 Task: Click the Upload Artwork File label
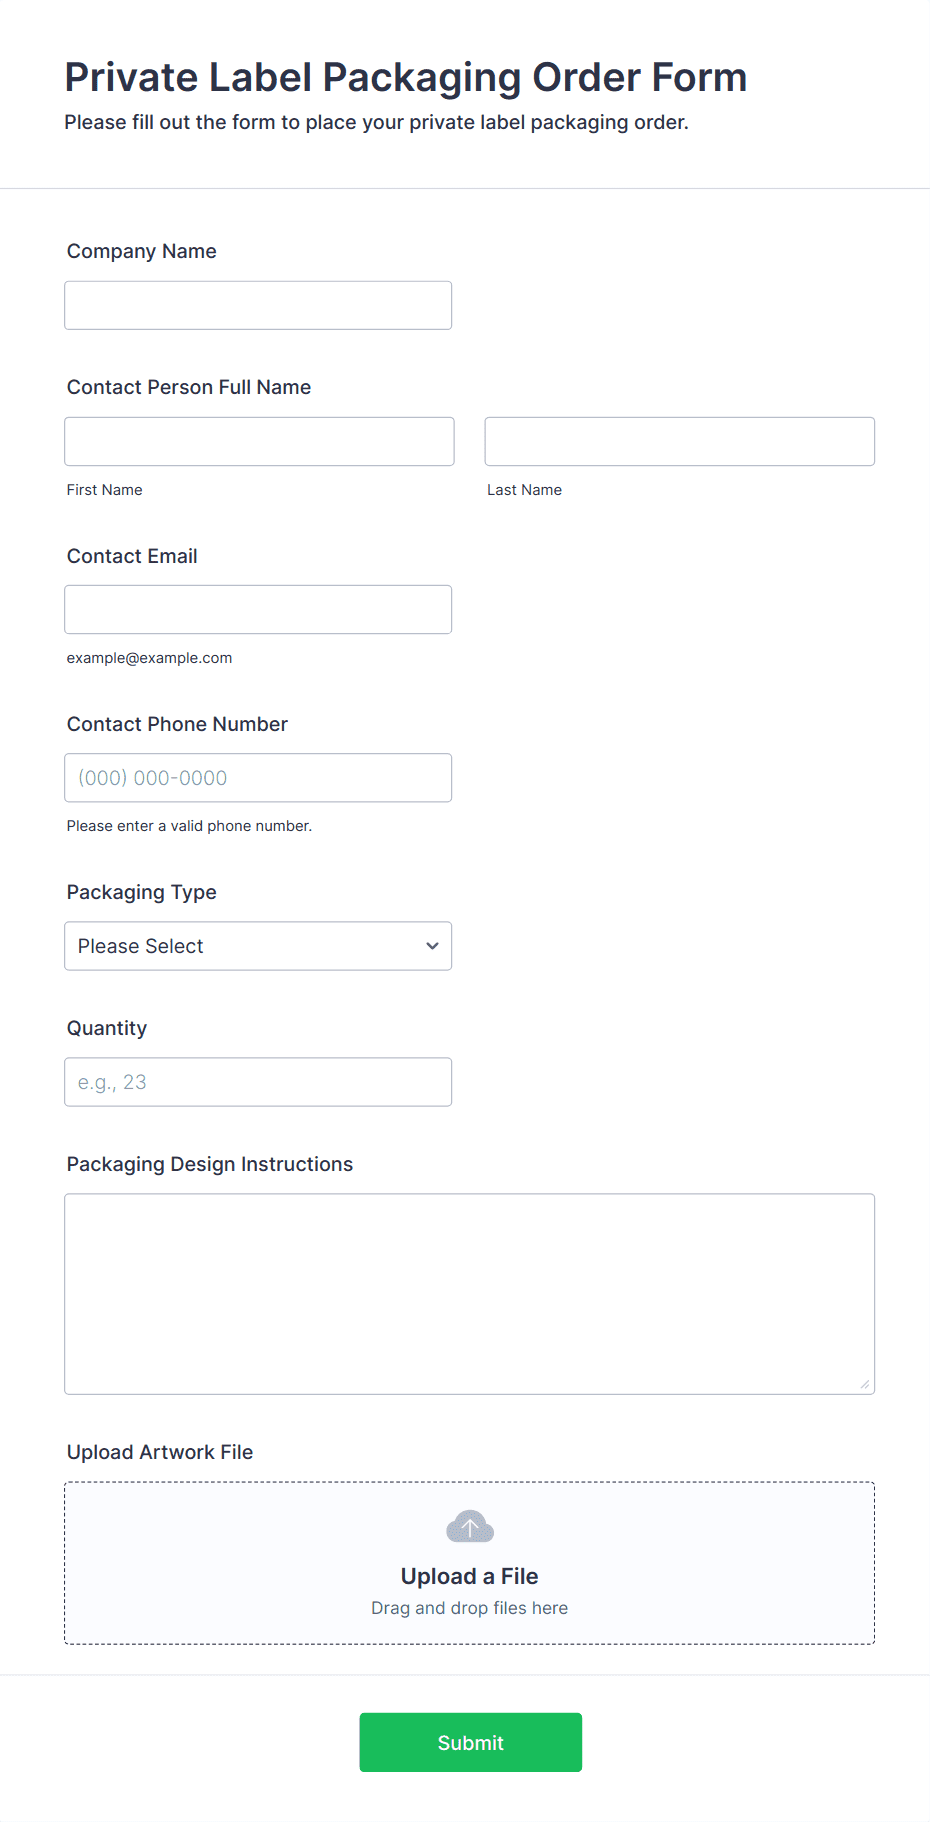coord(159,1452)
